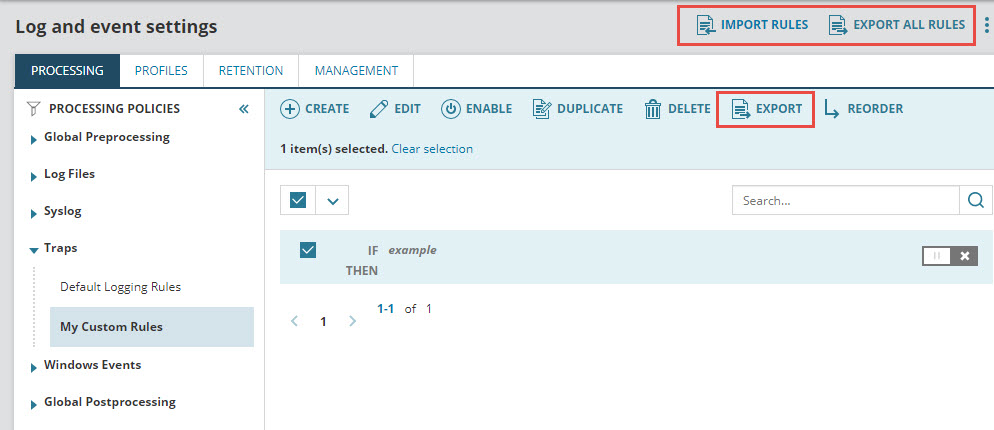The height and width of the screenshot is (430, 994).
Task: Toggle the select-all rules checkbox
Action: click(298, 200)
